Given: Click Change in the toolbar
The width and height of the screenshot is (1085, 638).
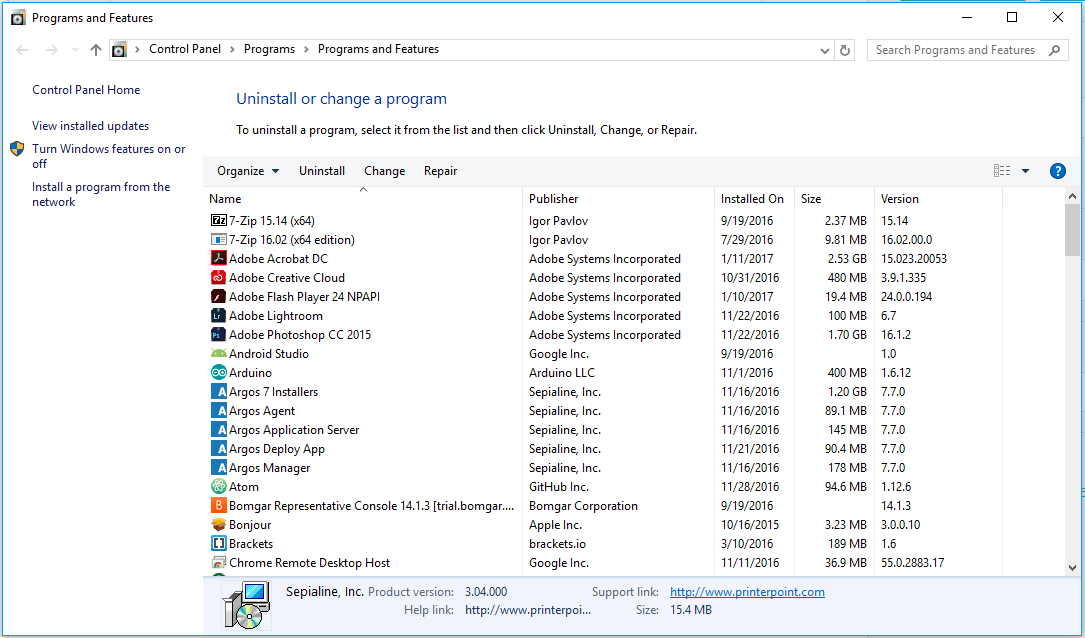Looking at the screenshot, I should pyautogui.click(x=385, y=171).
